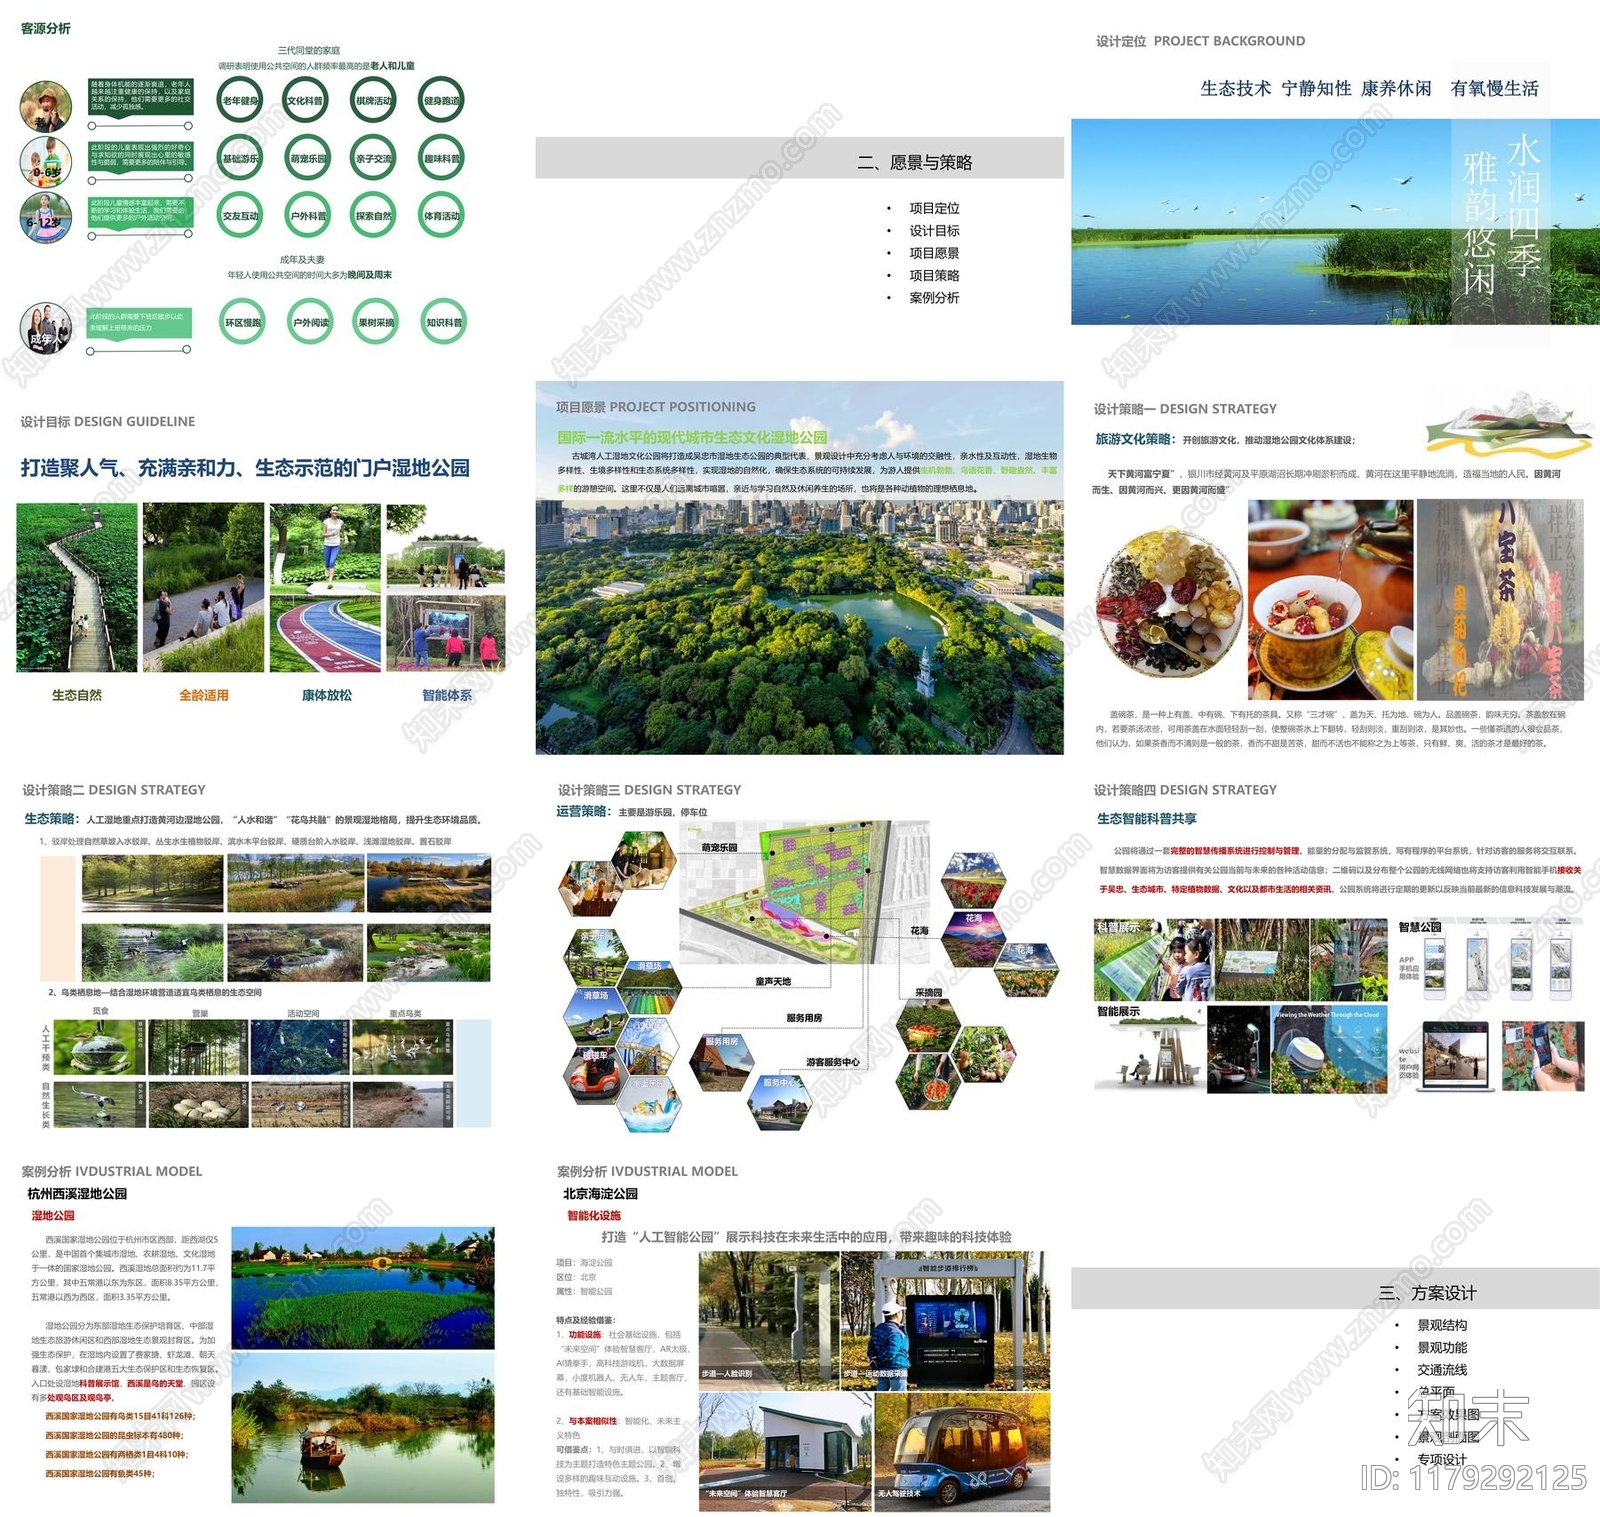
Task: Click the blue autonomous shuttle bus photo
Action: tap(962, 1451)
